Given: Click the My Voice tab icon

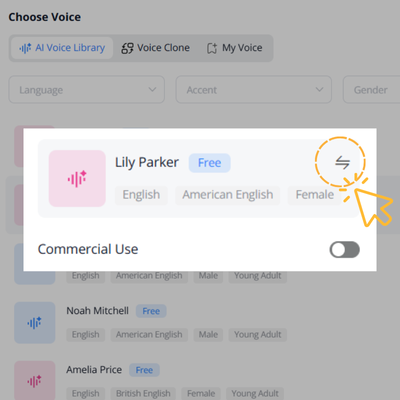Looking at the screenshot, I should 212,48.
